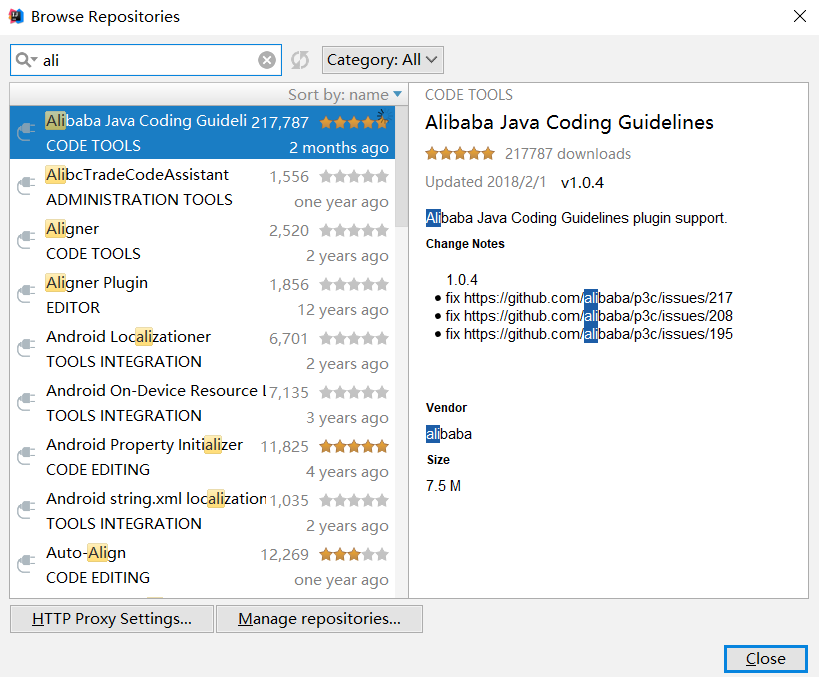This screenshot has width=819, height=677.
Task: Click star rating of Android string.xml localization
Action: pos(354,500)
